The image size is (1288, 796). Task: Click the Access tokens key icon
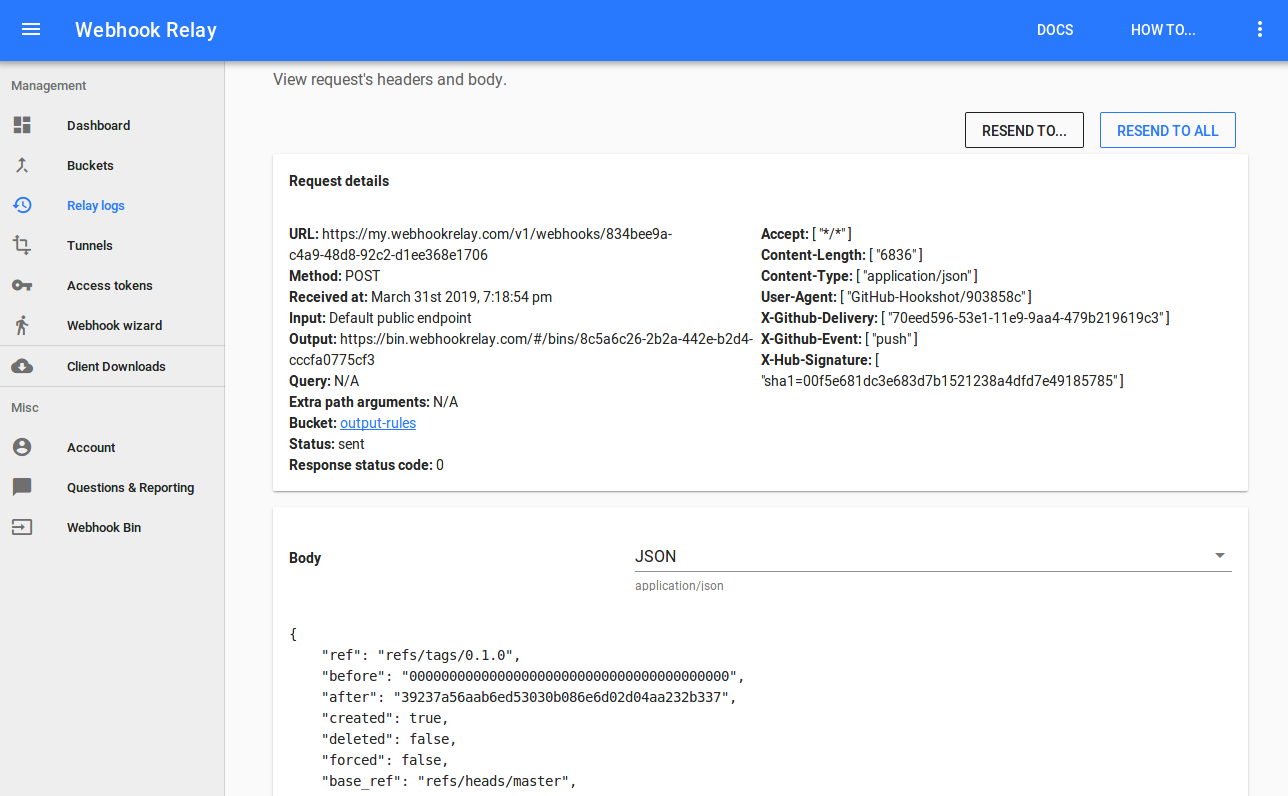[22, 285]
